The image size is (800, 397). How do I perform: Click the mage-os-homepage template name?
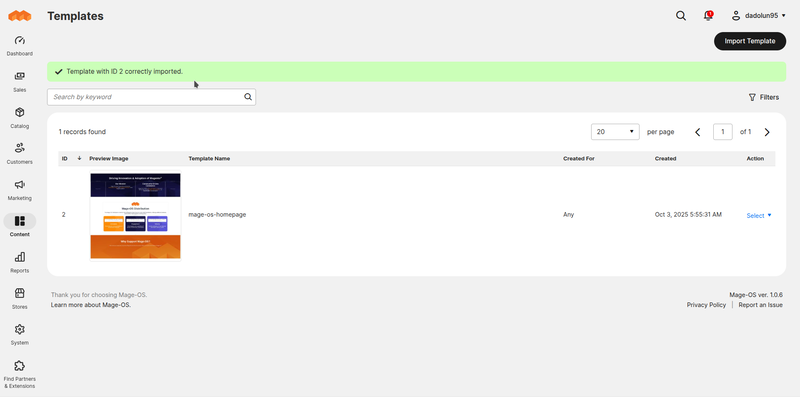coord(217,215)
